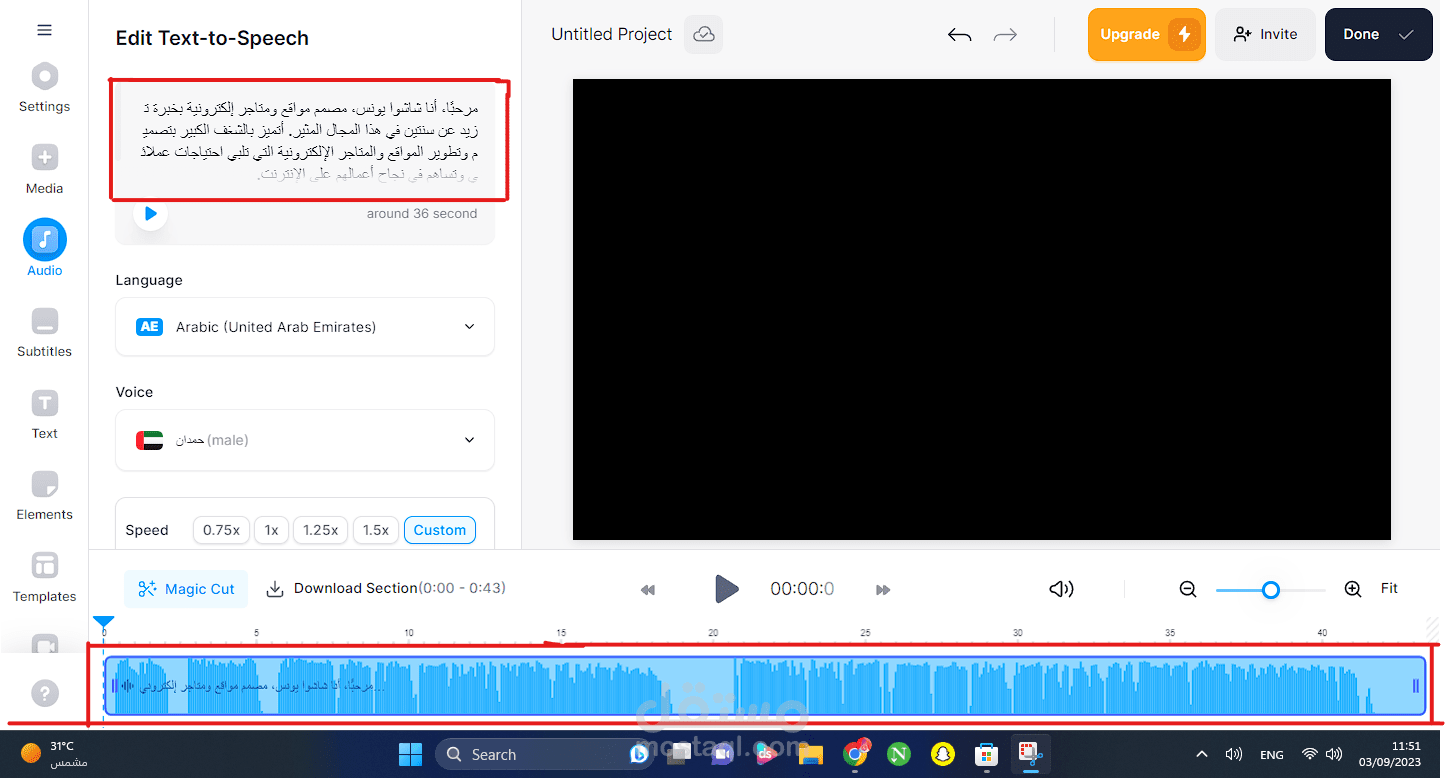Open the Language dropdown showing Arabic (United Arab Emirates)
Image resolution: width=1445 pixels, height=778 pixels.
(305, 327)
